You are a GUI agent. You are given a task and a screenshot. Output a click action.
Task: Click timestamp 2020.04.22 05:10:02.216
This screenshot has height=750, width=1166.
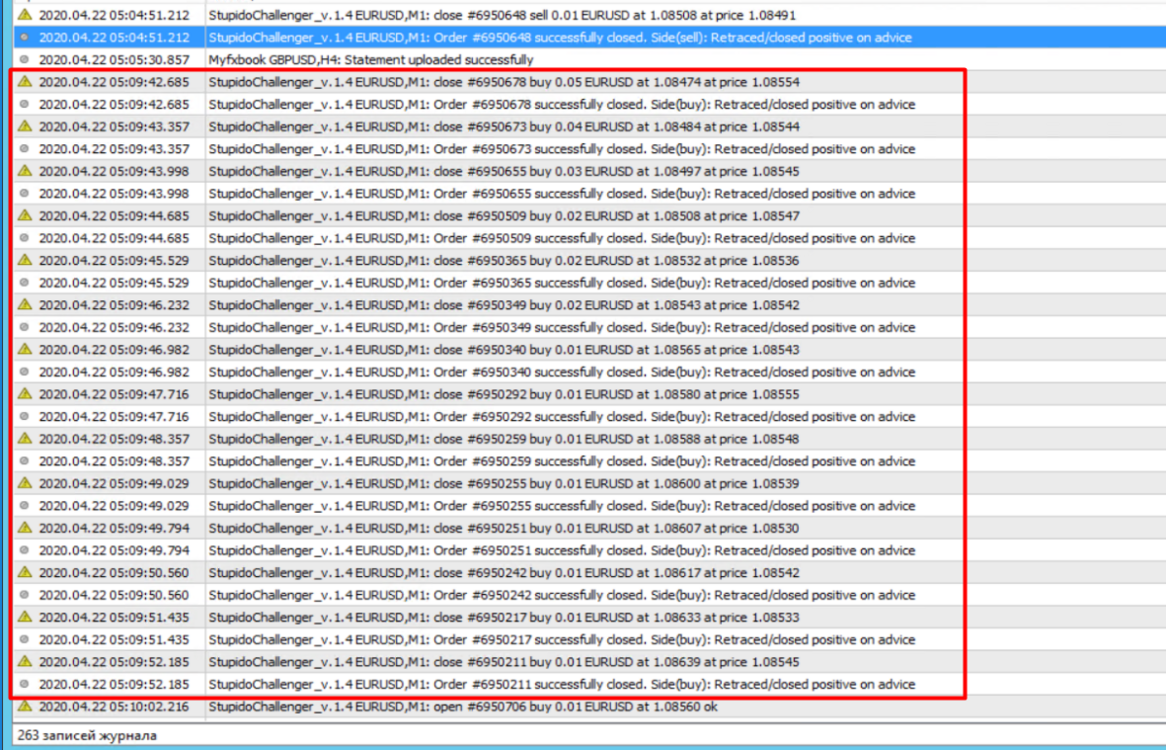pos(114,706)
